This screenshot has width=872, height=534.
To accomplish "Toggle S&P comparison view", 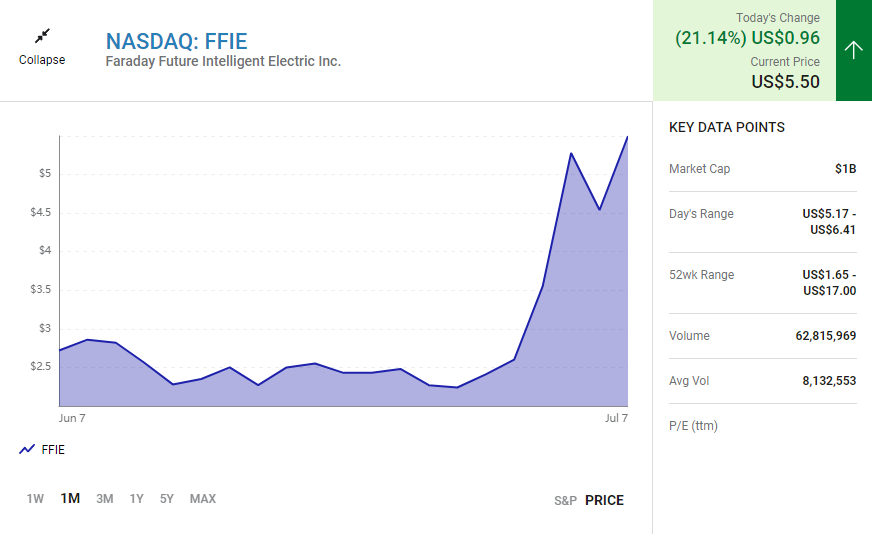I will pos(565,500).
